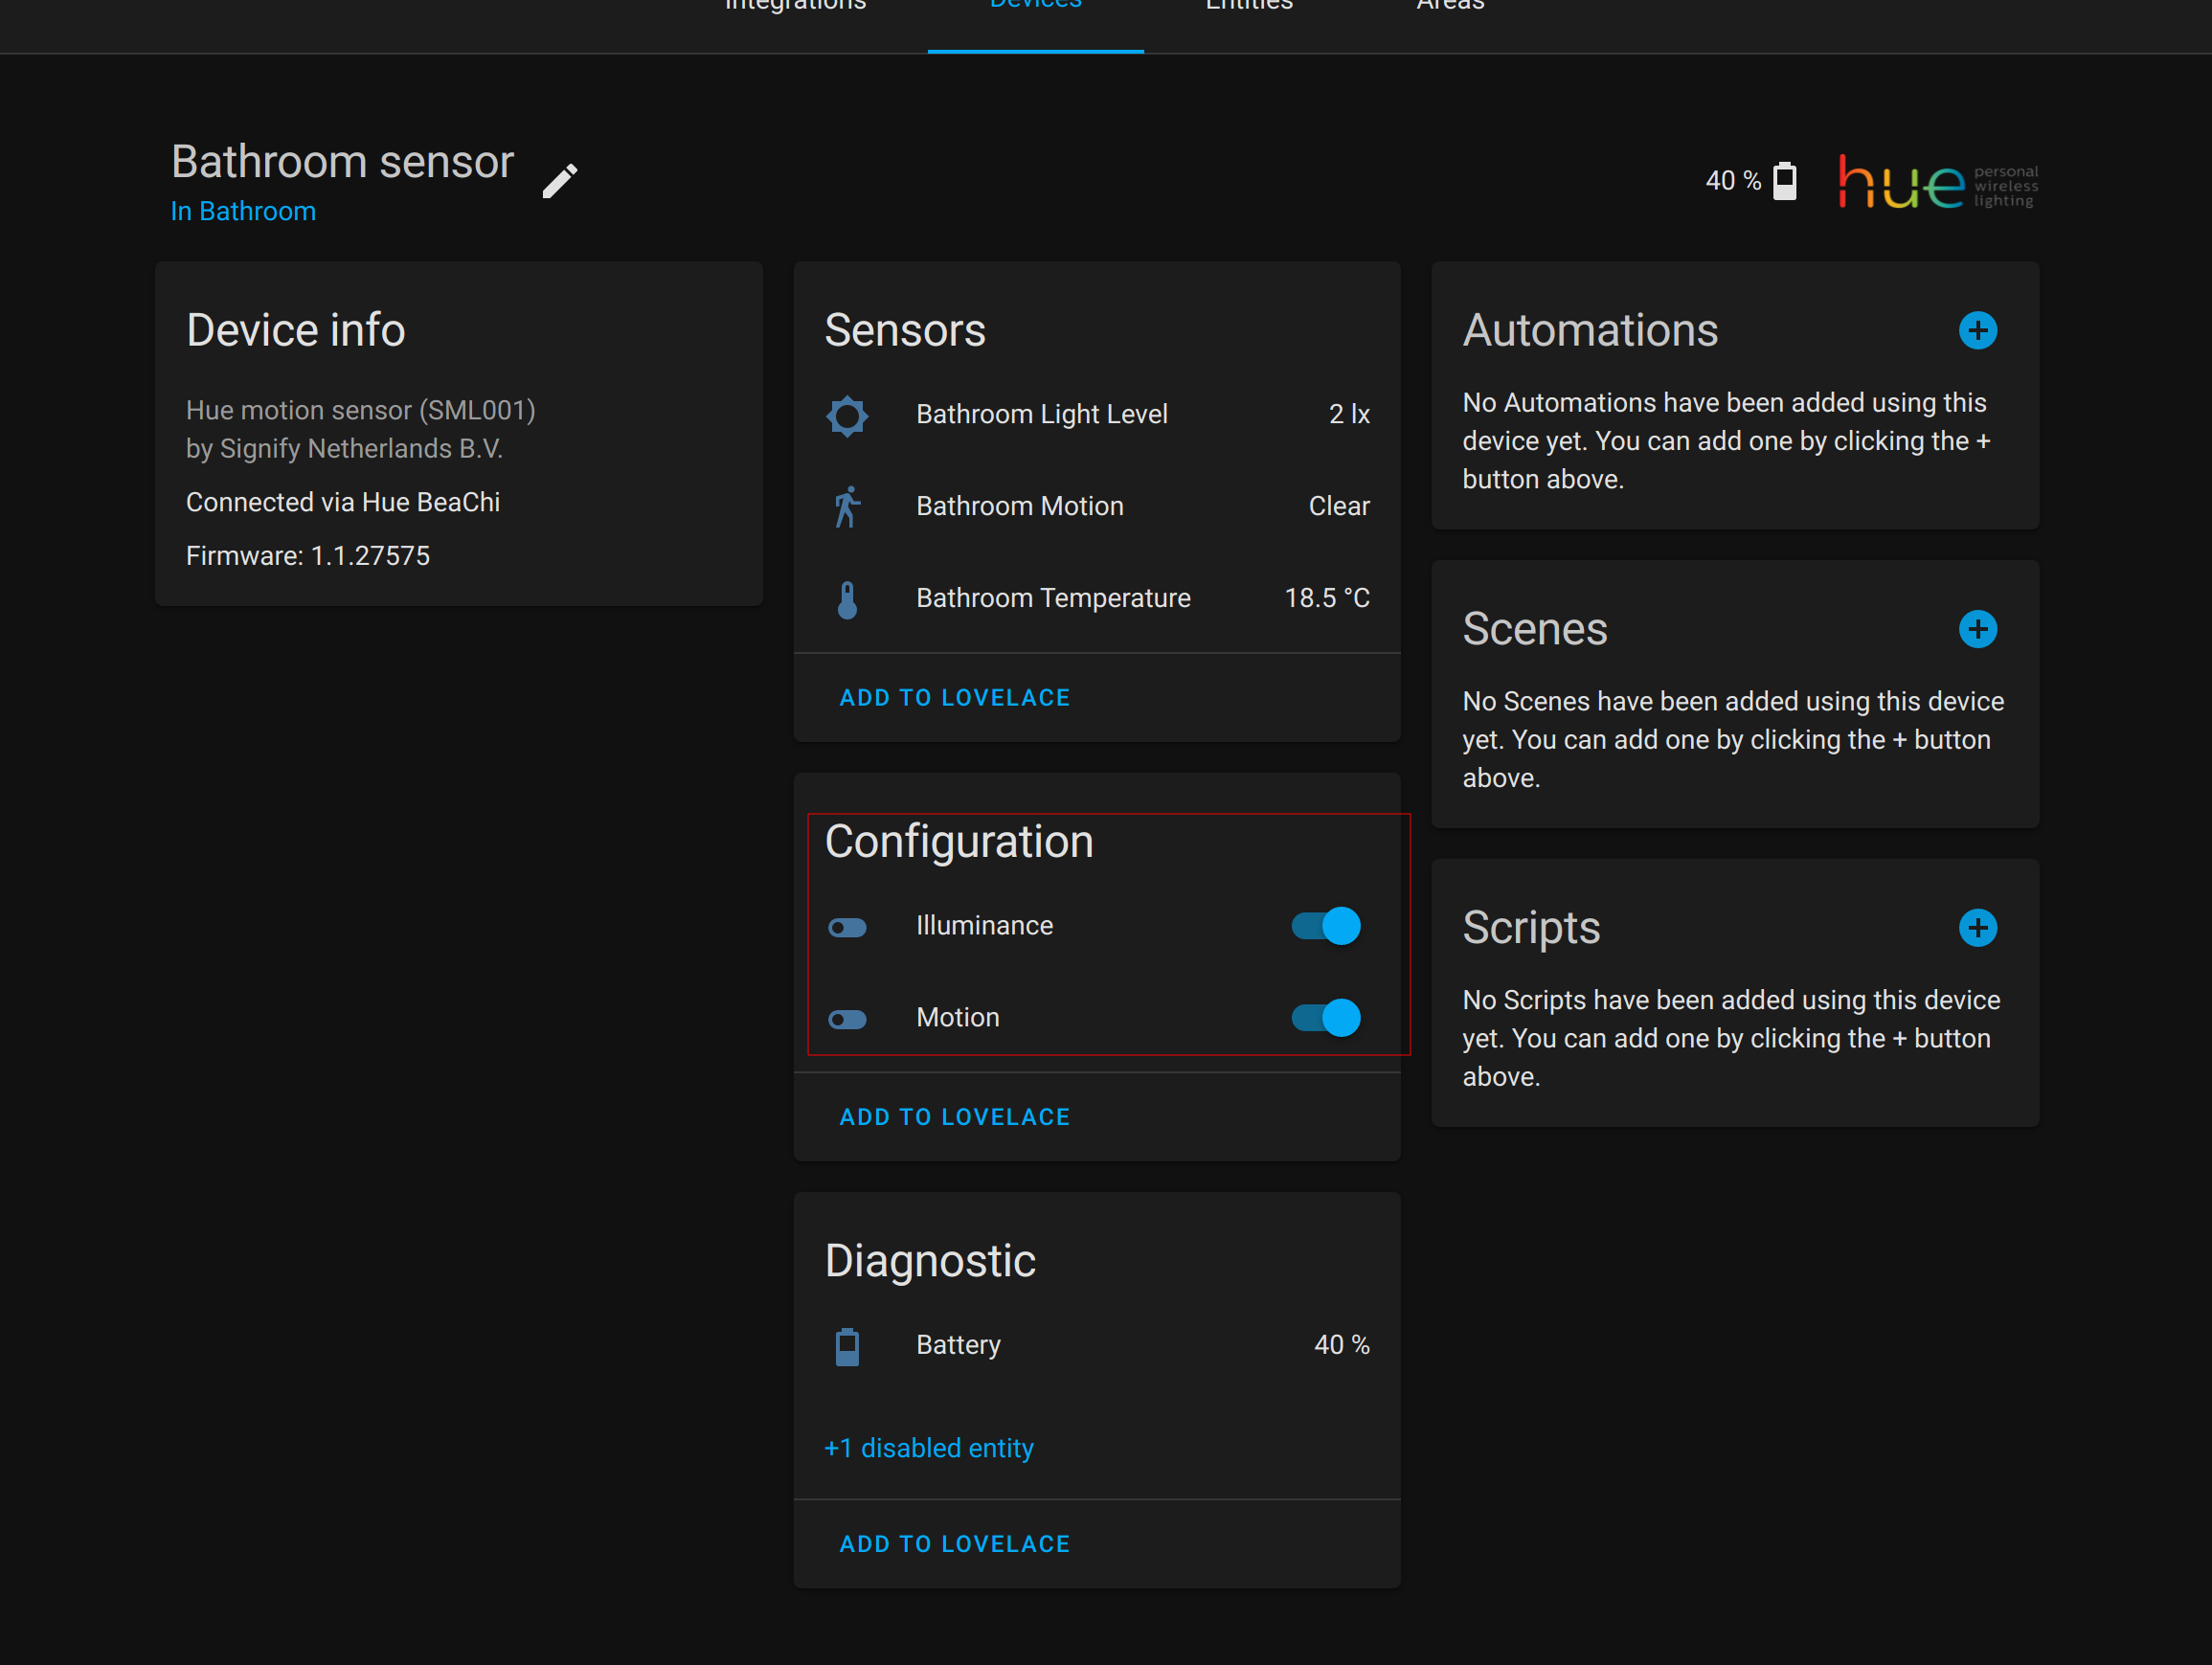The image size is (2212, 1665).
Task: Click ADD TO LOVELACE under Diagnostic
Action: coord(954,1543)
